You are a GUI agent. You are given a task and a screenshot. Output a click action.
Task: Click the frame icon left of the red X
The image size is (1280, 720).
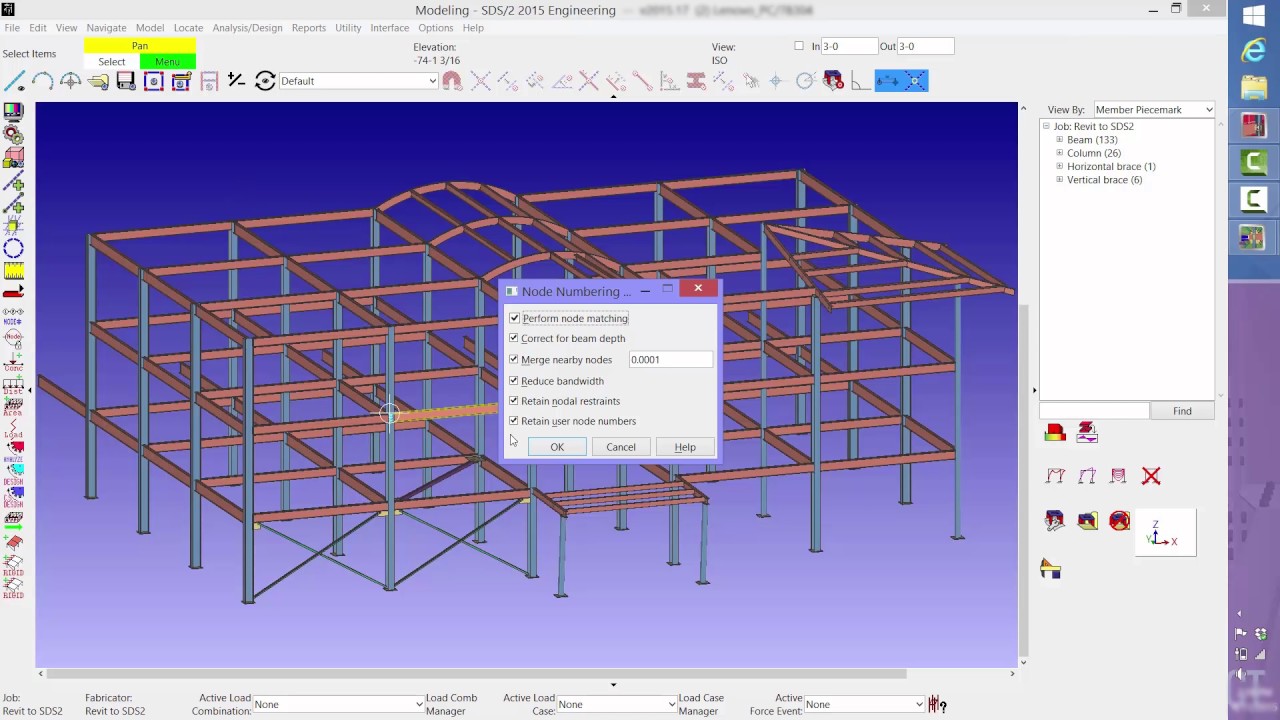tap(1118, 476)
